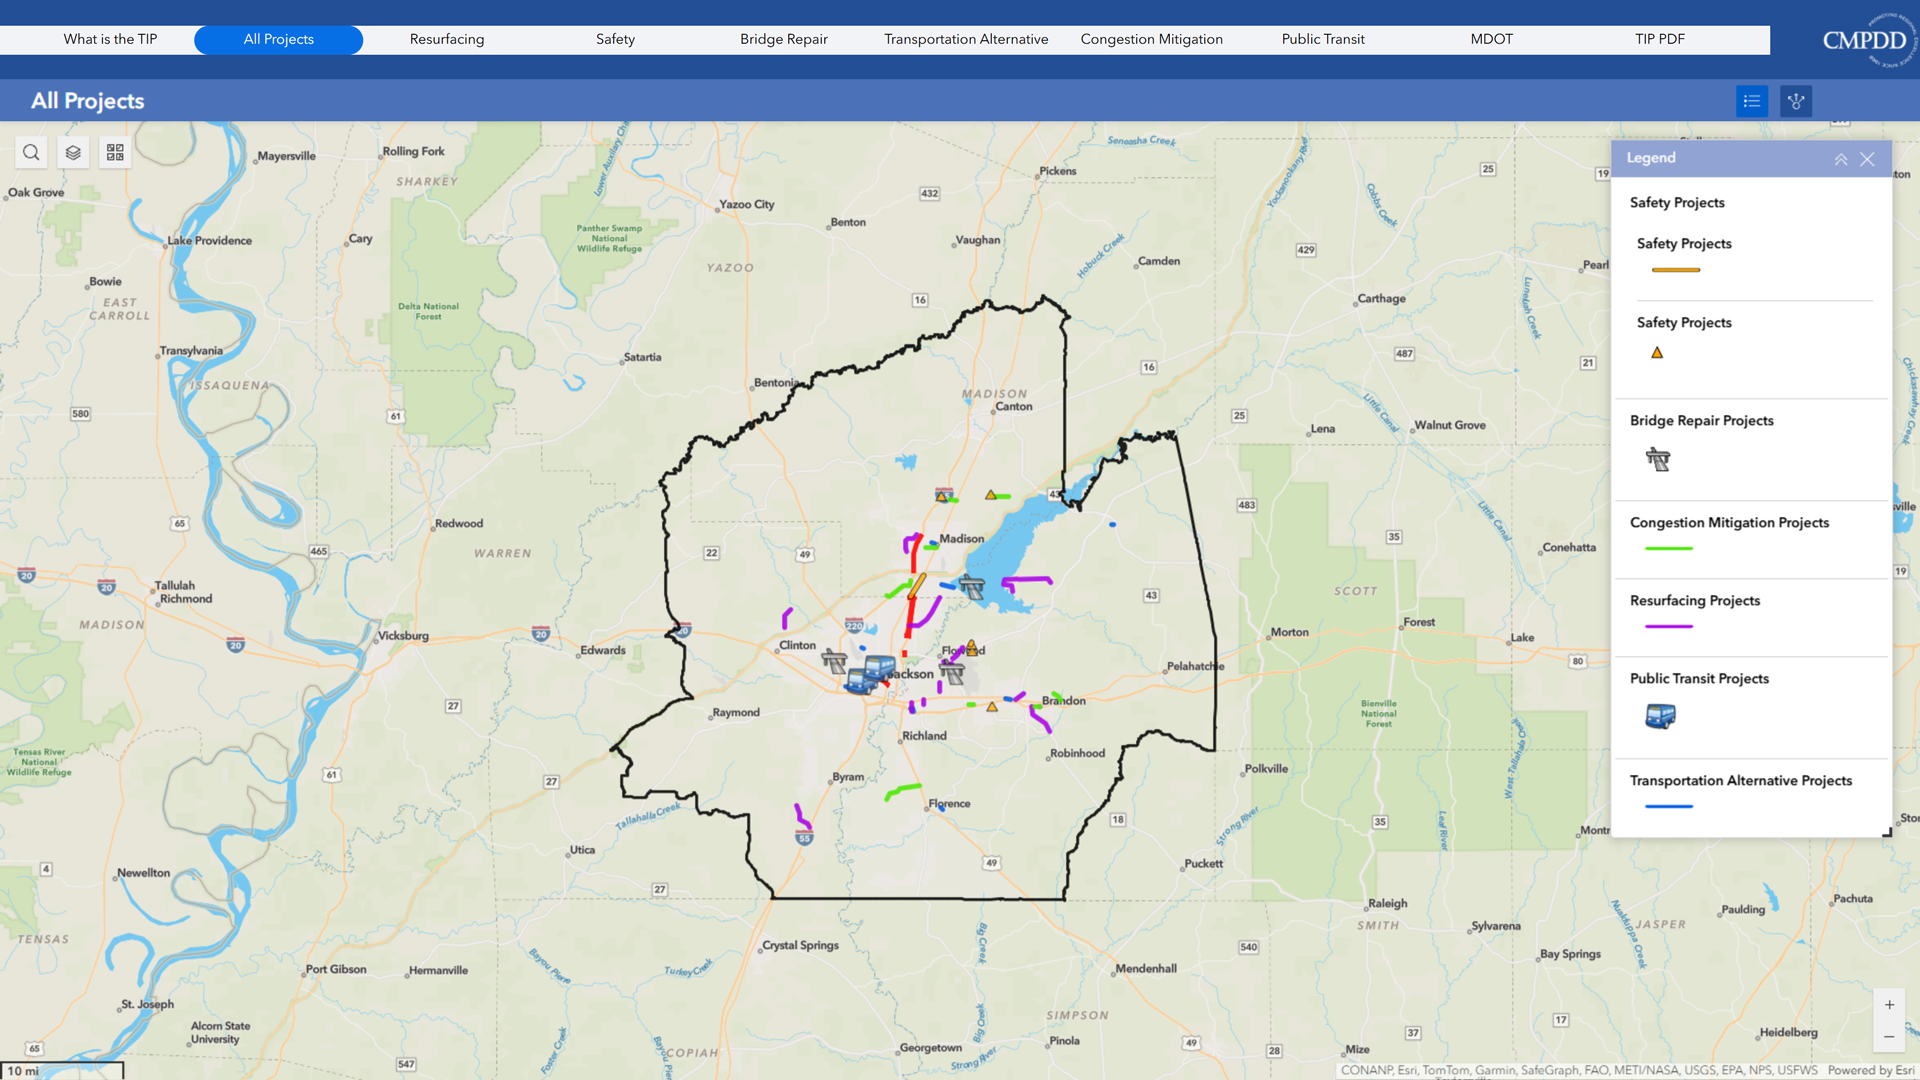Viewport: 1920px width, 1080px height.
Task: Open the MDOT tab
Action: (1491, 39)
